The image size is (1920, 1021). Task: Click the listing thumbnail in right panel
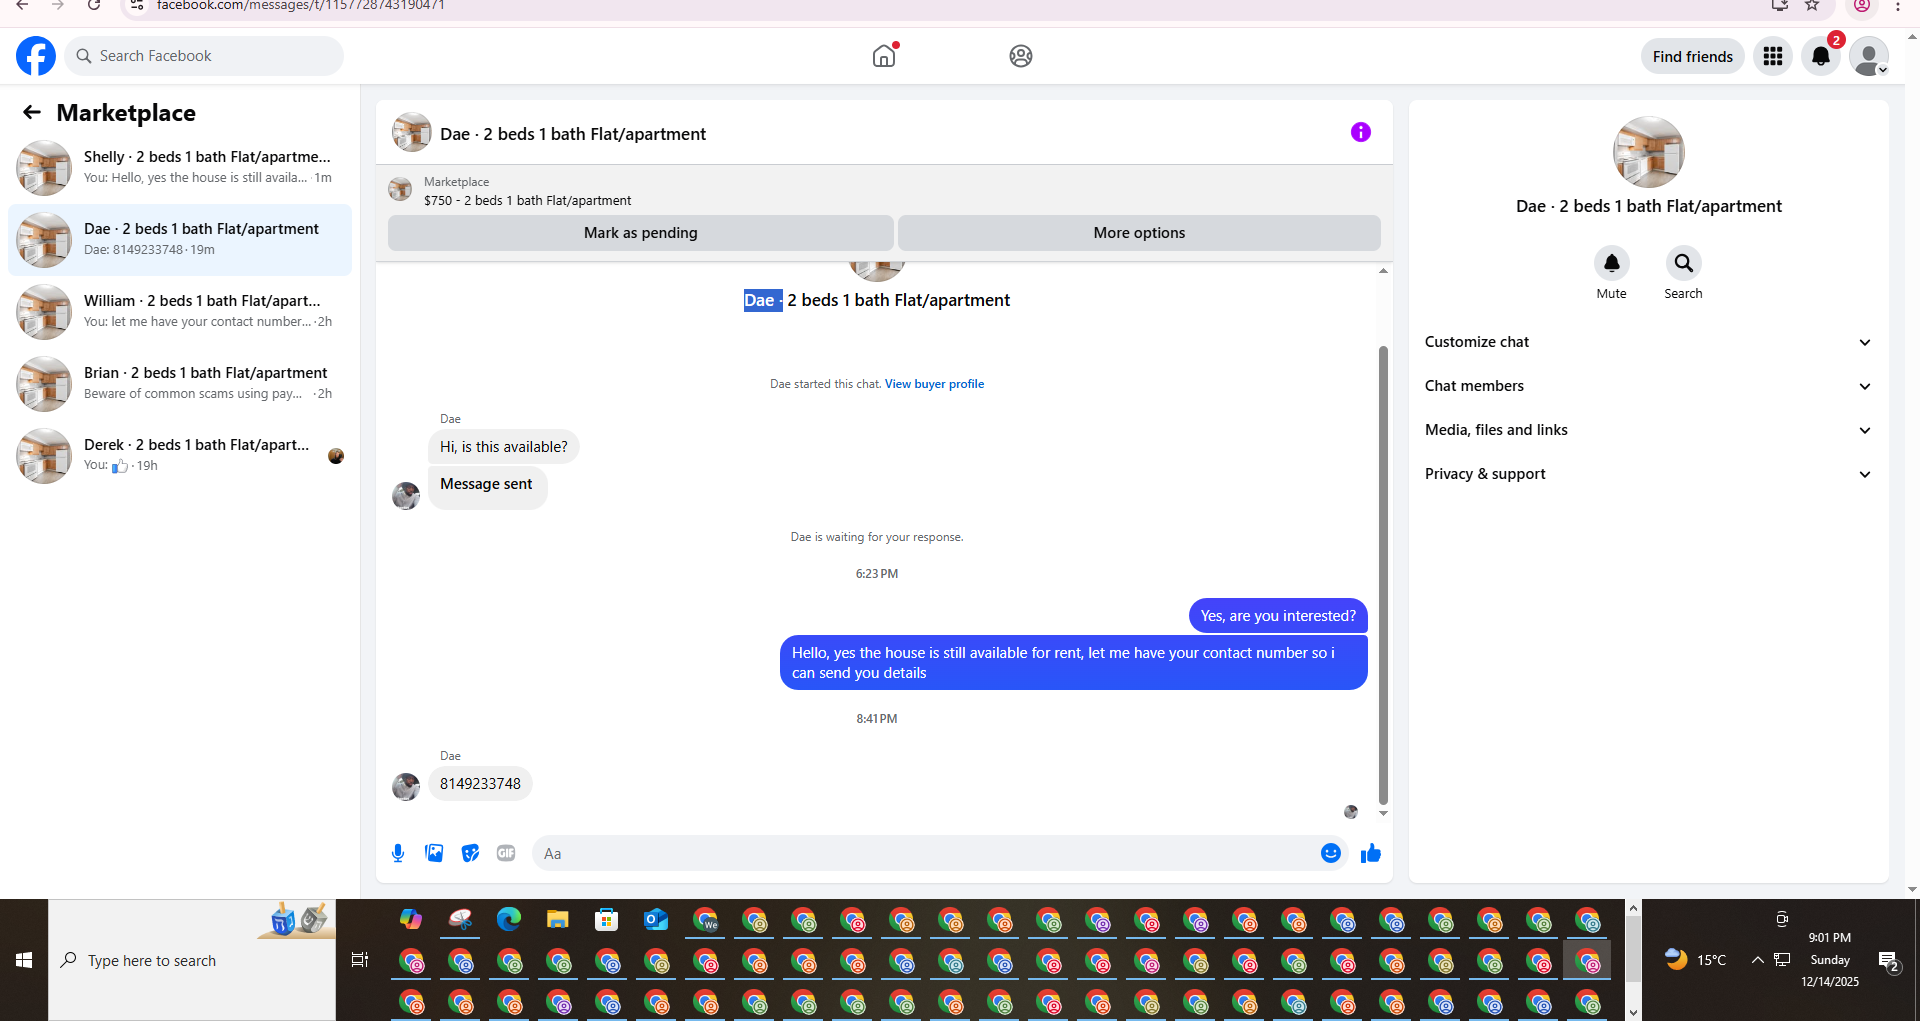[1648, 152]
